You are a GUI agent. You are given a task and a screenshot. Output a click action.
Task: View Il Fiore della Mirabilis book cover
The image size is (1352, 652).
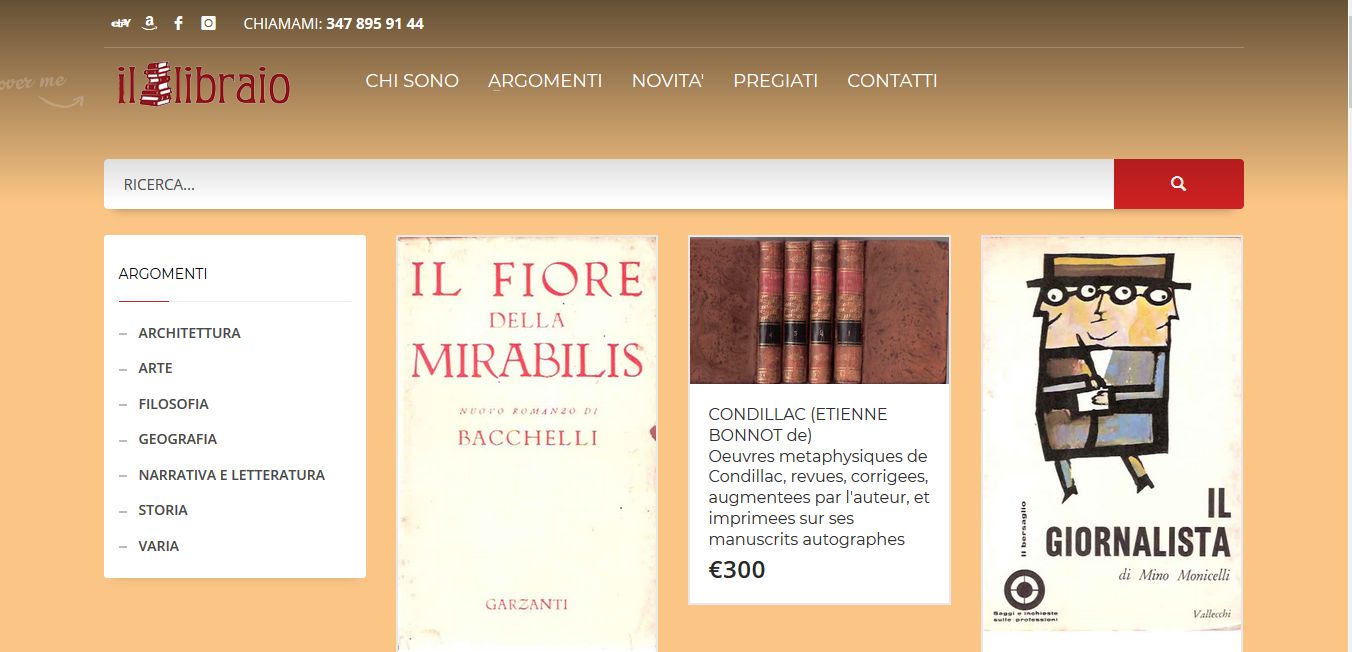click(527, 444)
